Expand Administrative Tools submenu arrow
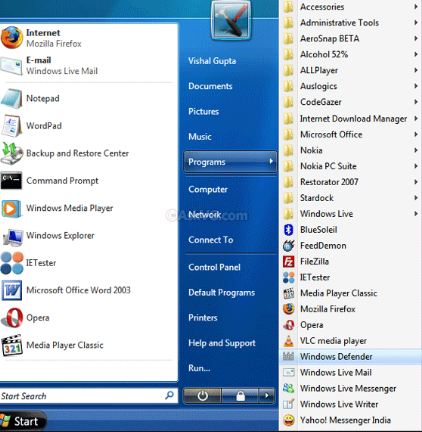The height and width of the screenshot is (432, 422). pyautogui.click(x=416, y=22)
